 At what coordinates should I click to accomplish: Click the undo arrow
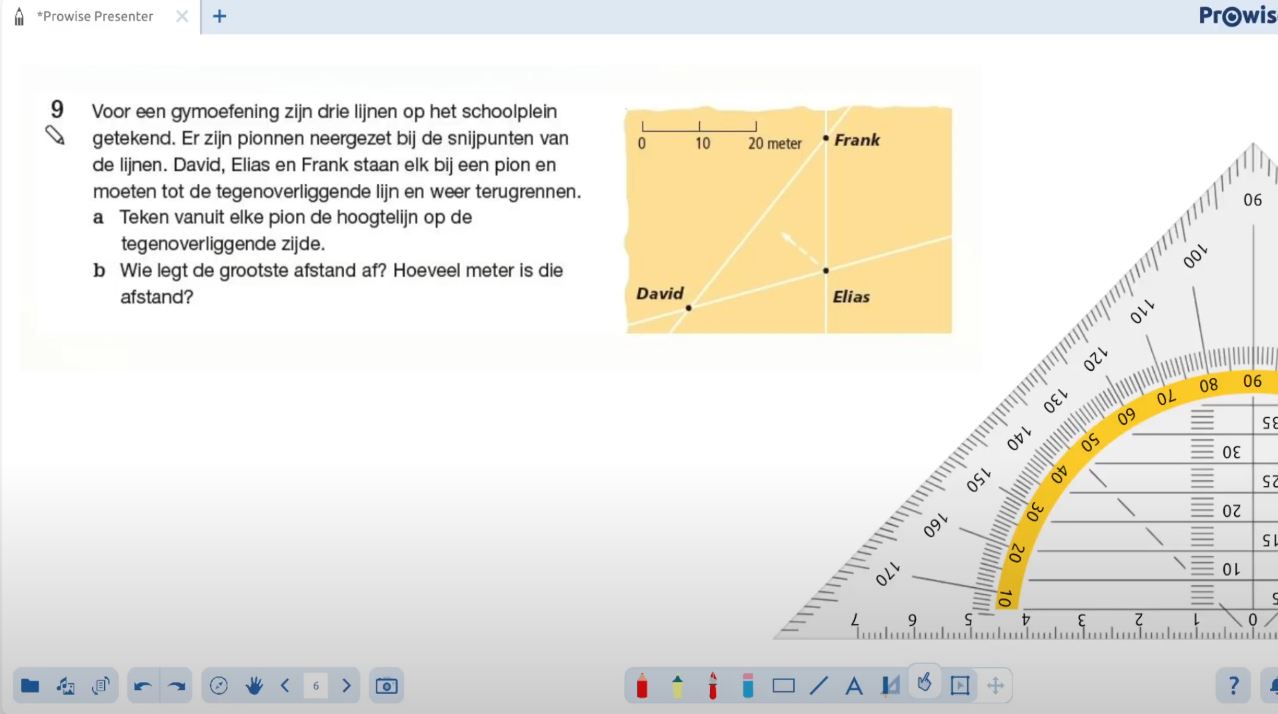(143, 685)
